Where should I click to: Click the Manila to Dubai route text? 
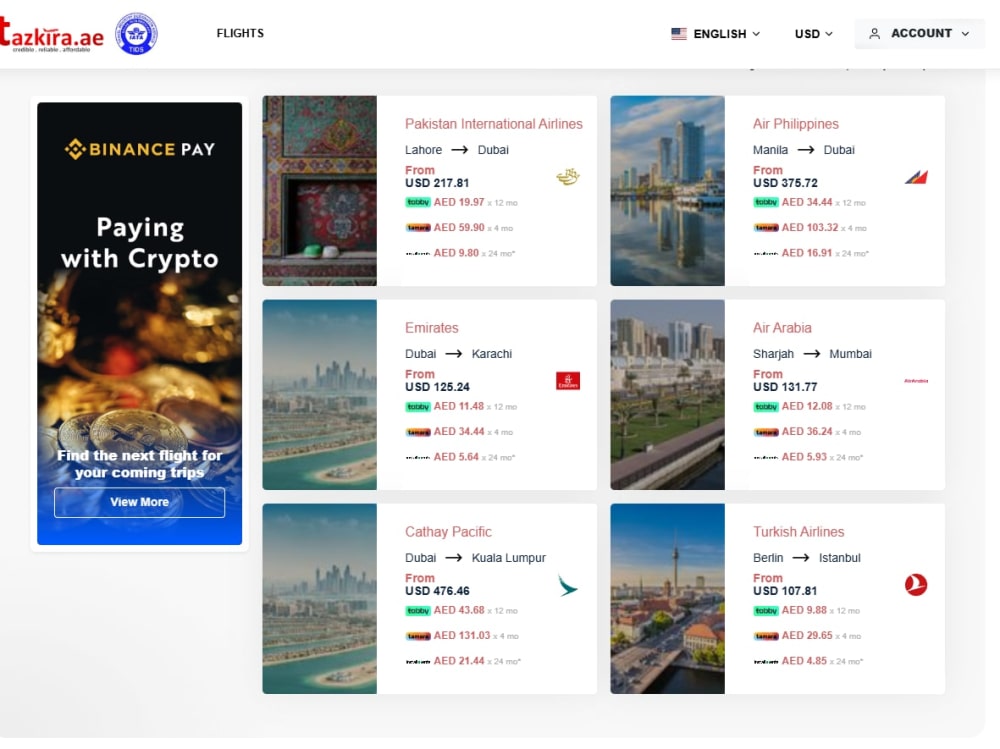(x=804, y=150)
